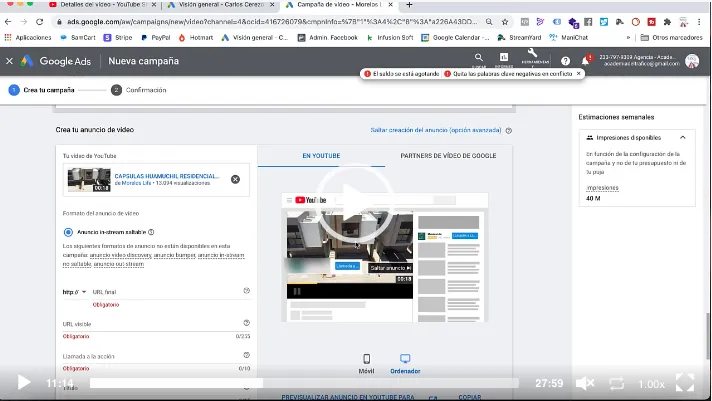712x401 pixels.
Task: Open the PayPal bookmark
Action: coord(155,38)
